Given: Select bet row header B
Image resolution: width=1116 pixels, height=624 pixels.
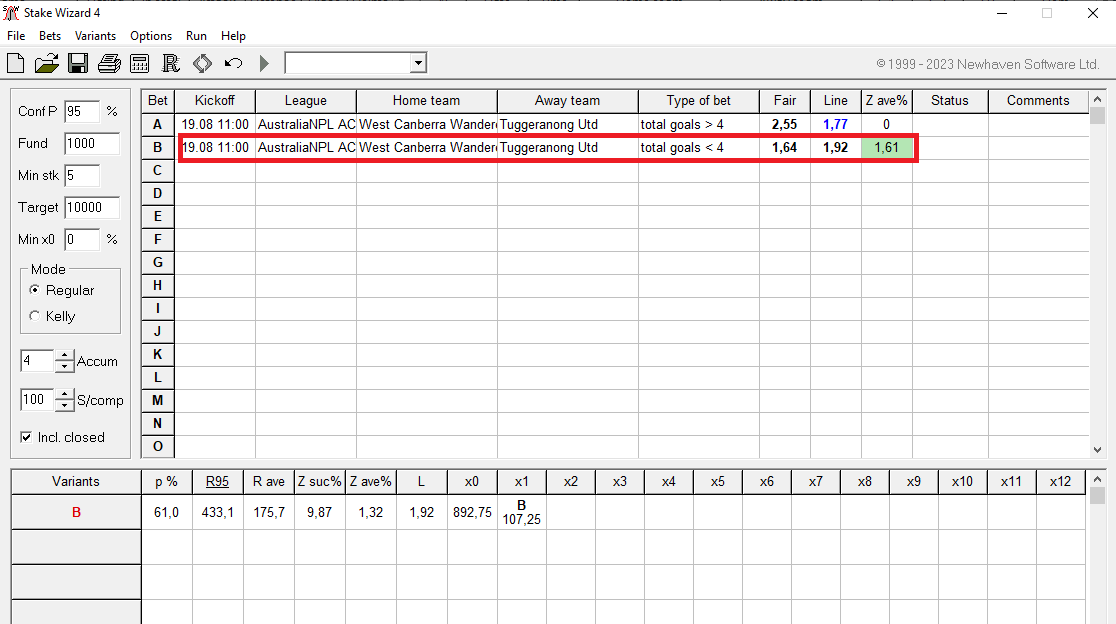Looking at the screenshot, I should coord(157,147).
